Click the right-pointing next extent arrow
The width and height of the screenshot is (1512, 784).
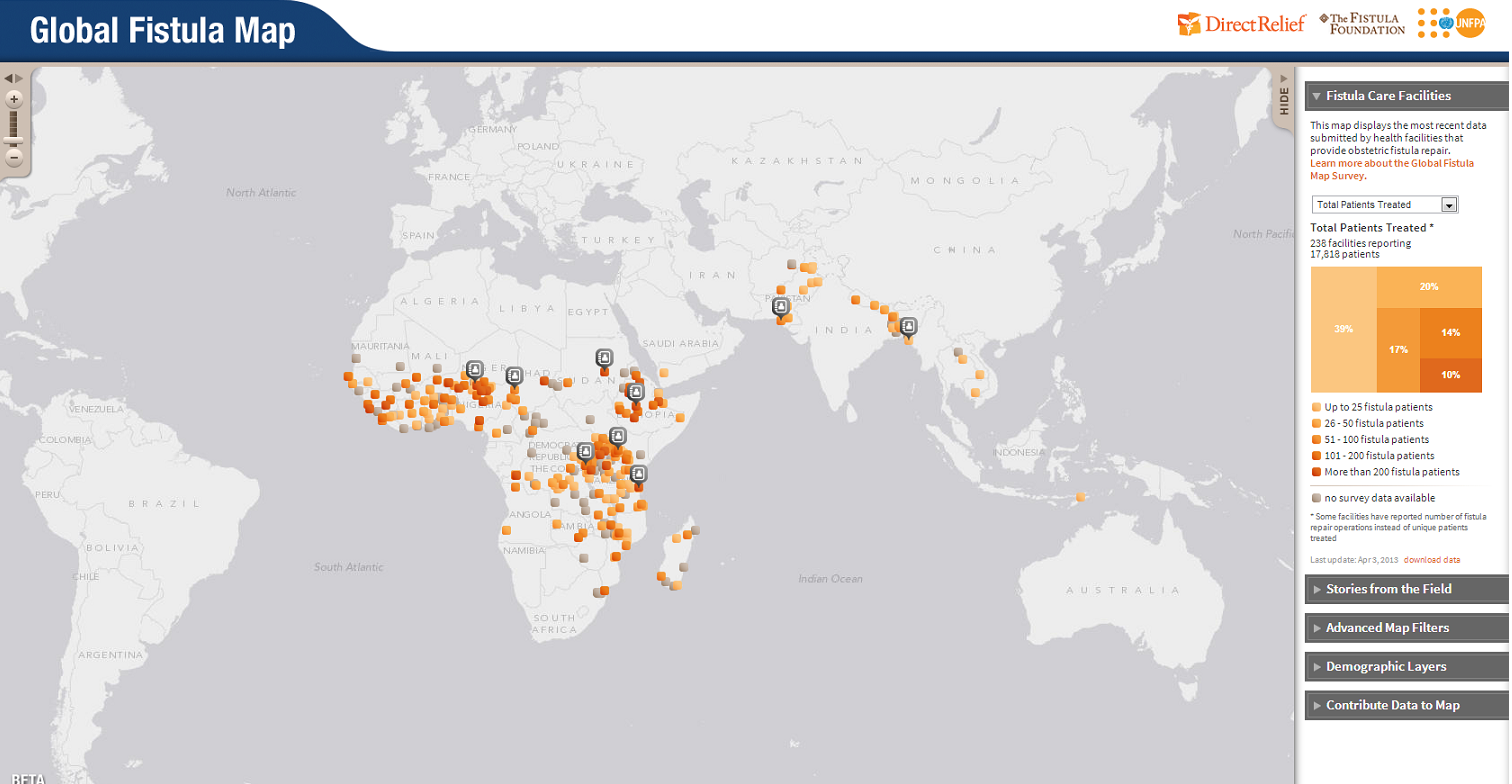click(x=19, y=78)
